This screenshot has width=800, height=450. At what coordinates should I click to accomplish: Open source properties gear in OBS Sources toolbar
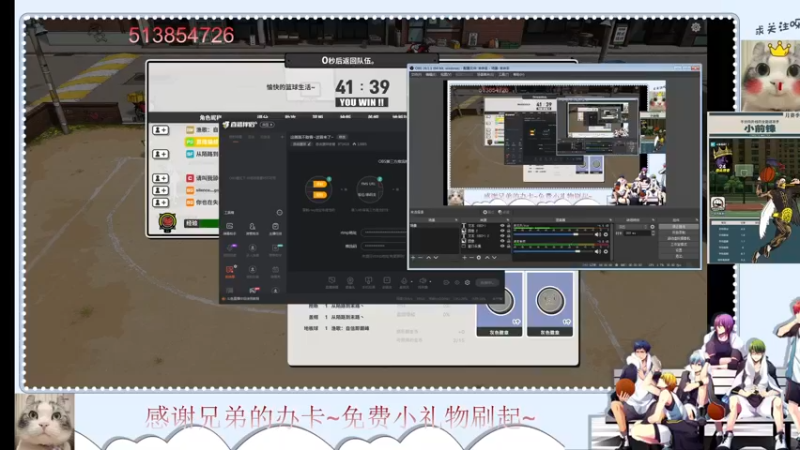(x=479, y=258)
